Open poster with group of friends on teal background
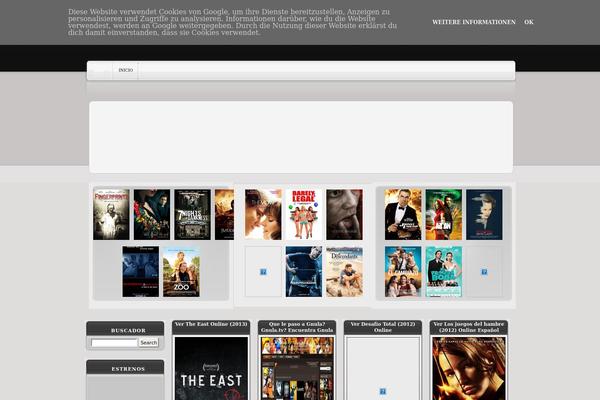 pos(403,271)
